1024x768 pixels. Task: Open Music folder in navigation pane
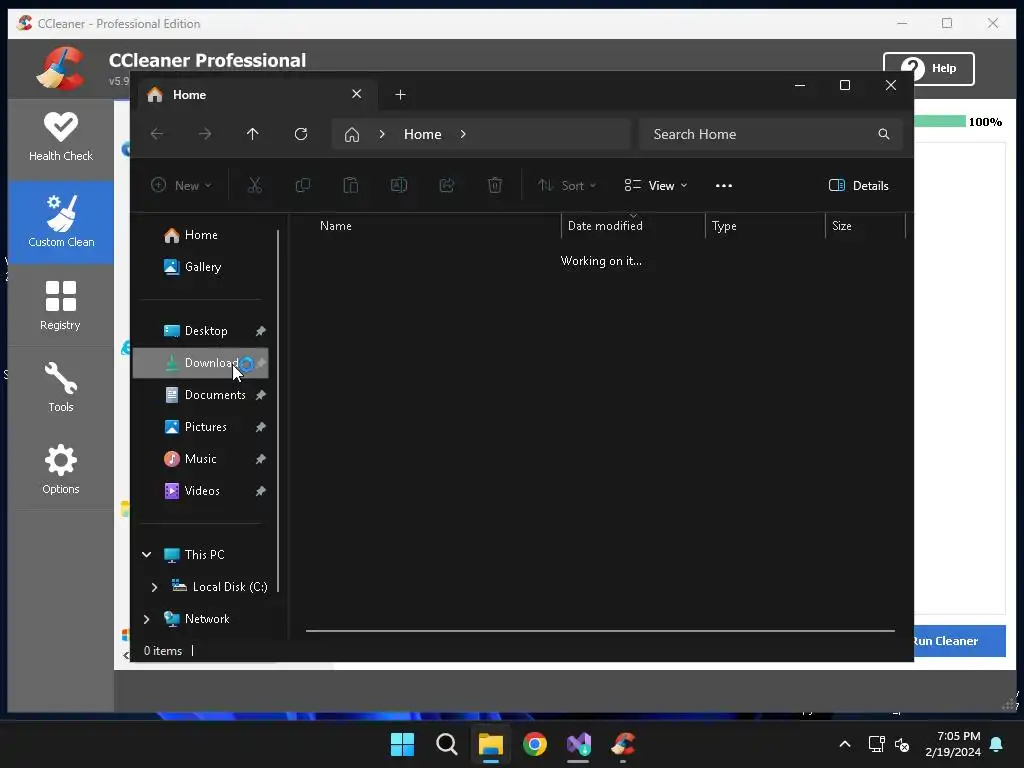(201, 459)
